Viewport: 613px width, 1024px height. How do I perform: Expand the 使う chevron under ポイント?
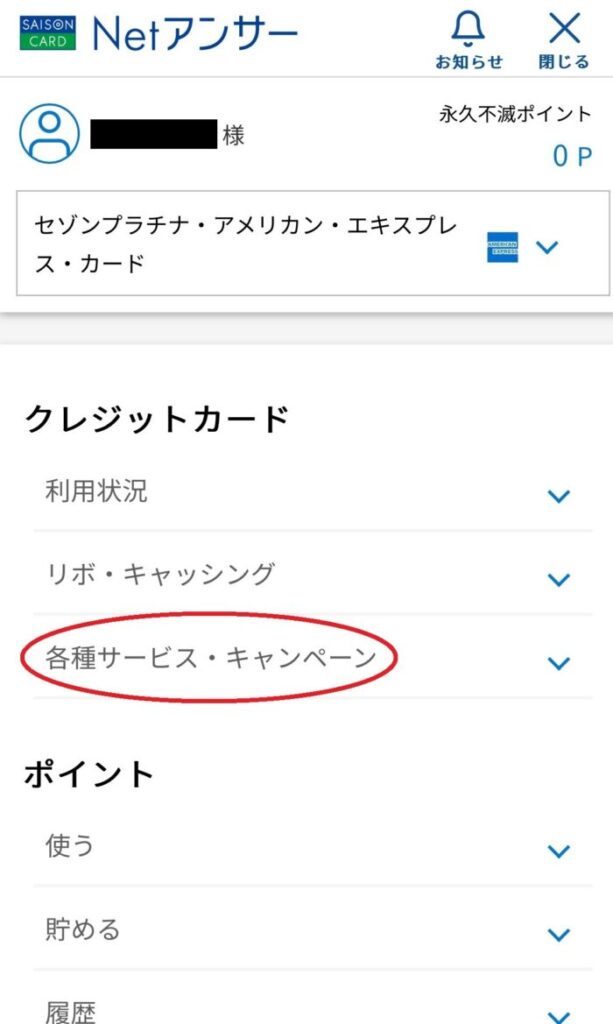point(559,851)
